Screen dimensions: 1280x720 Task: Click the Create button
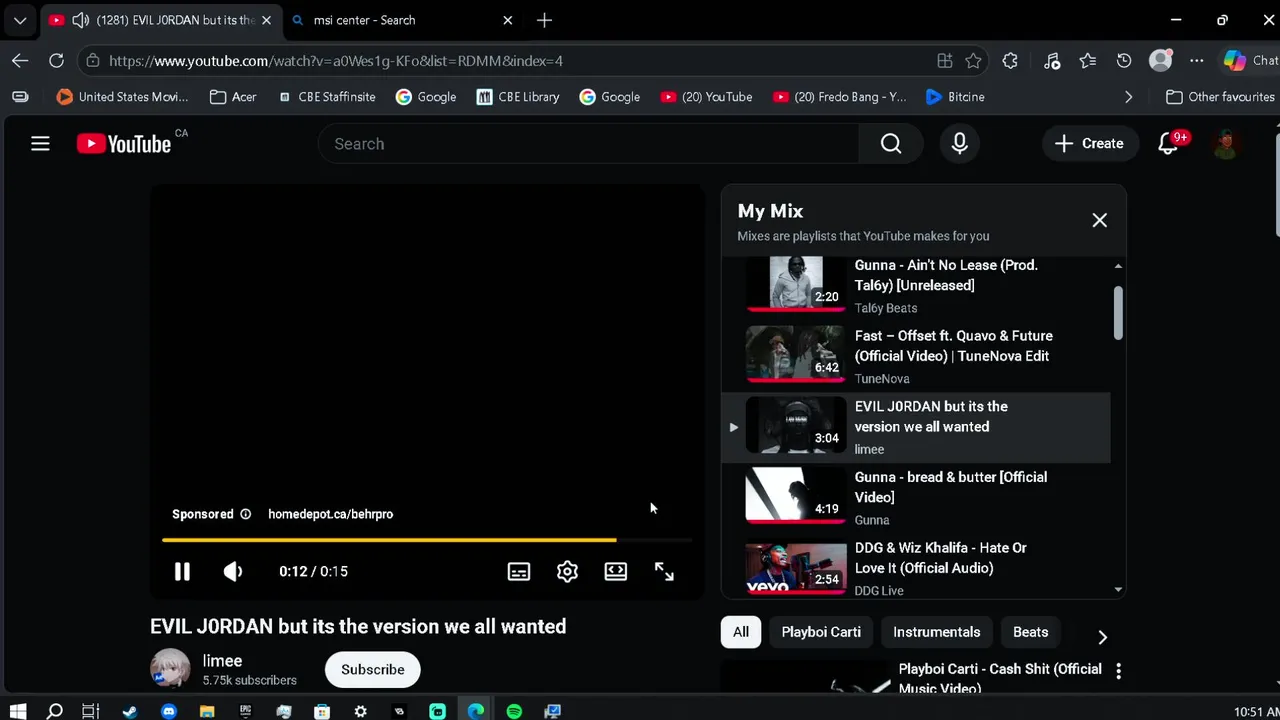click(x=1089, y=144)
